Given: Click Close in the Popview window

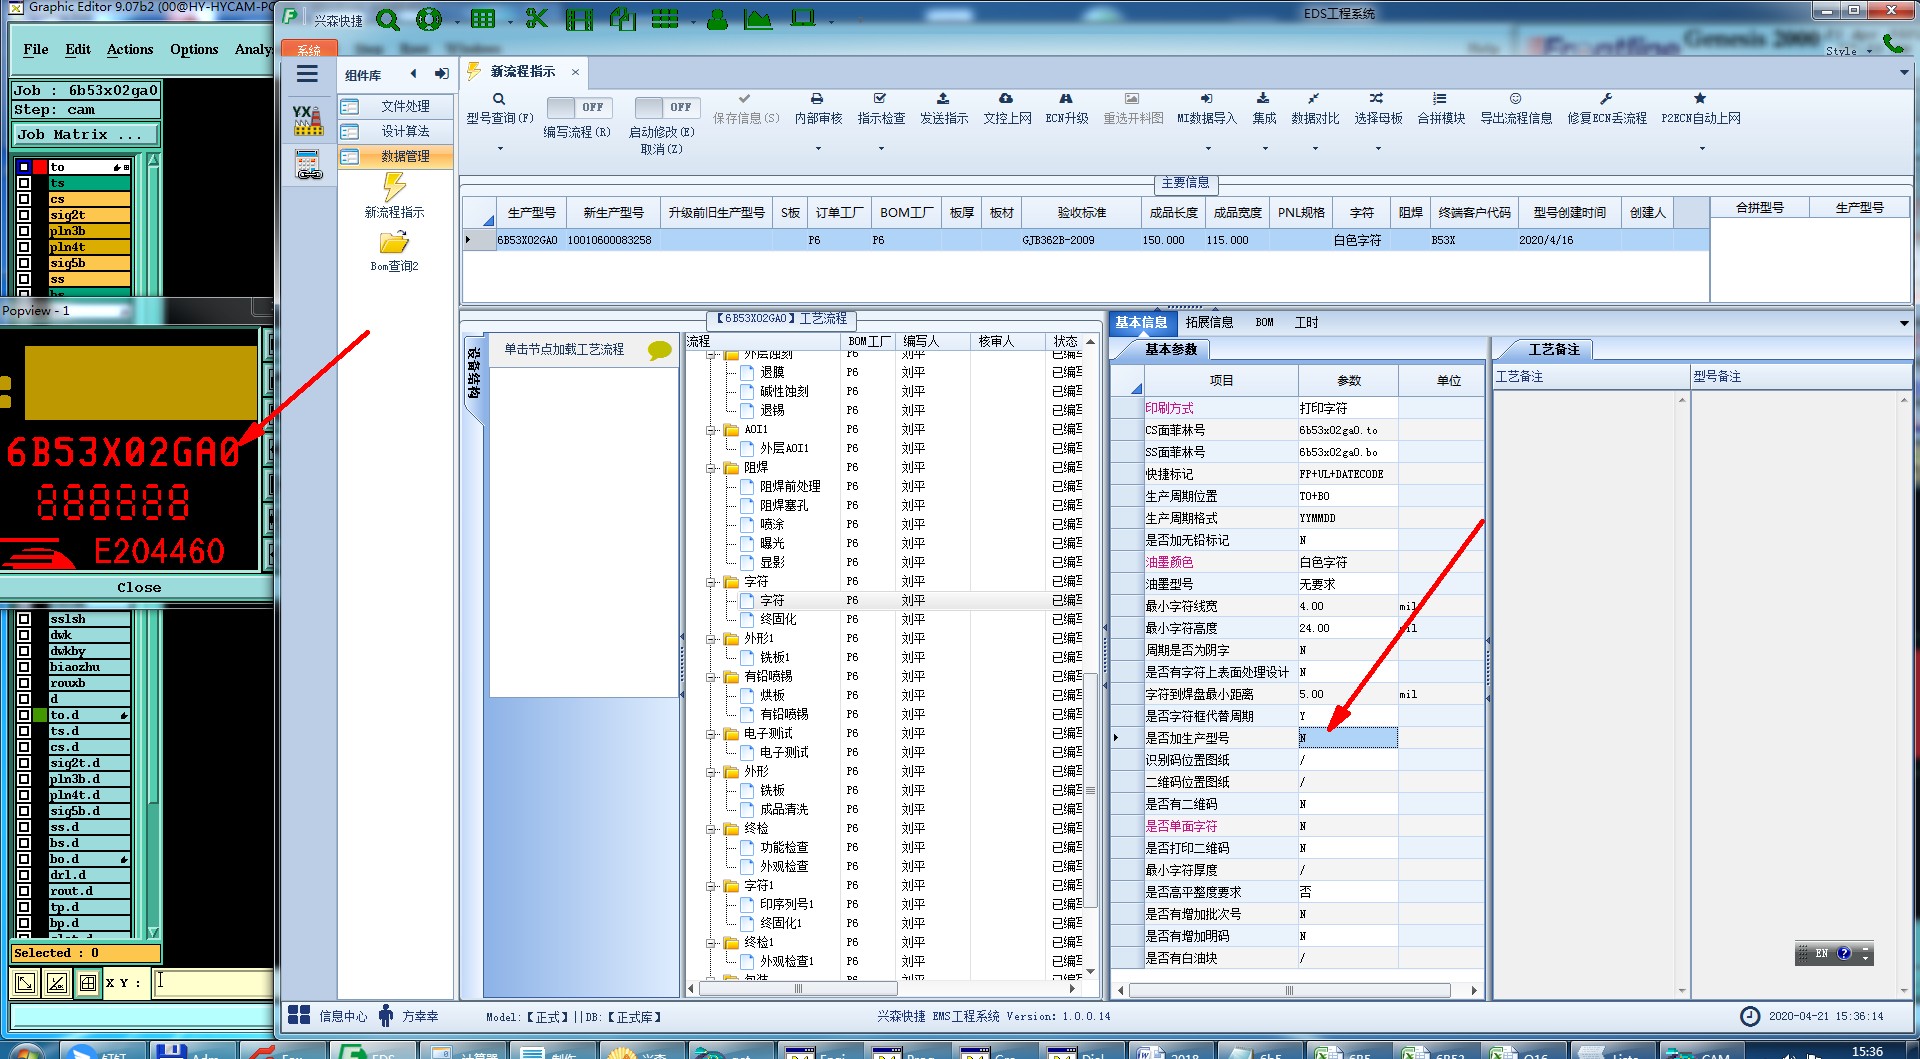Looking at the screenshot, I should click(x=138, y=588).
